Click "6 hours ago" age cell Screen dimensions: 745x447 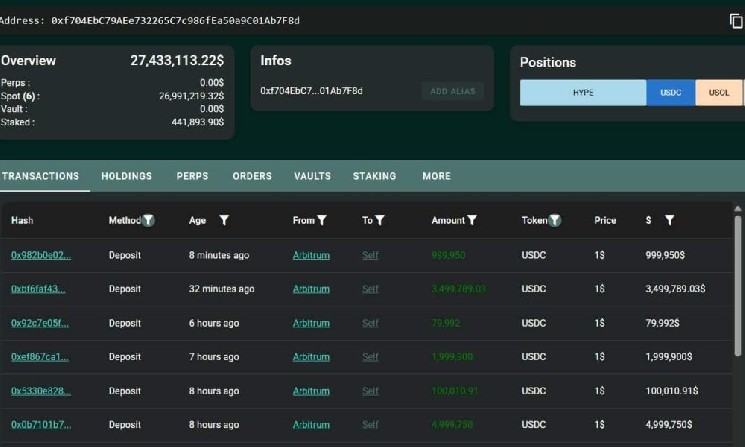pyautogui.click(x=214, y=323)
